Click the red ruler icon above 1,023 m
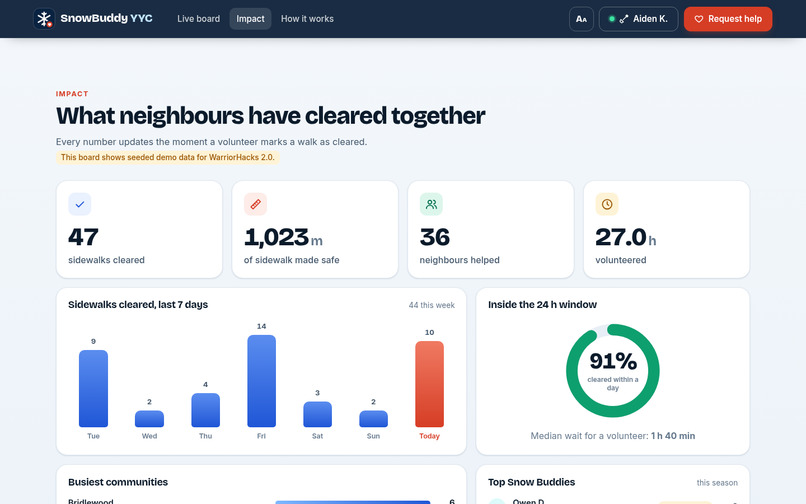Image resolution: width=806 pixels, height=504 pixels. [255, 204]
